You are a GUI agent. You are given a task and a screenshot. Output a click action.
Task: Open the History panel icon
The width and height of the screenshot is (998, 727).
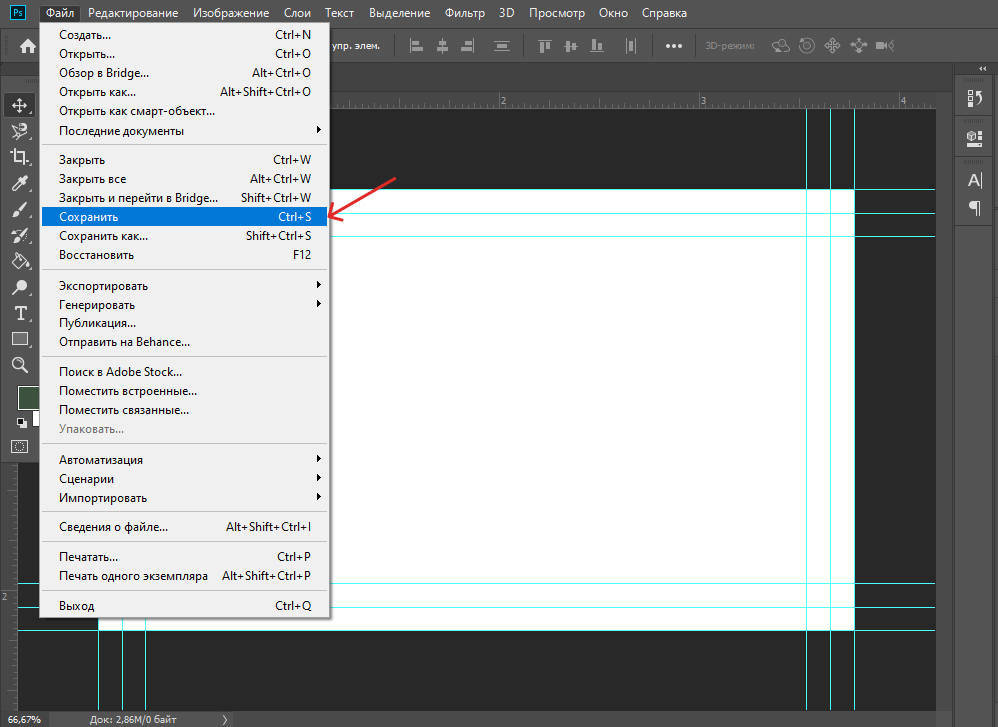(x=974, y=98)
